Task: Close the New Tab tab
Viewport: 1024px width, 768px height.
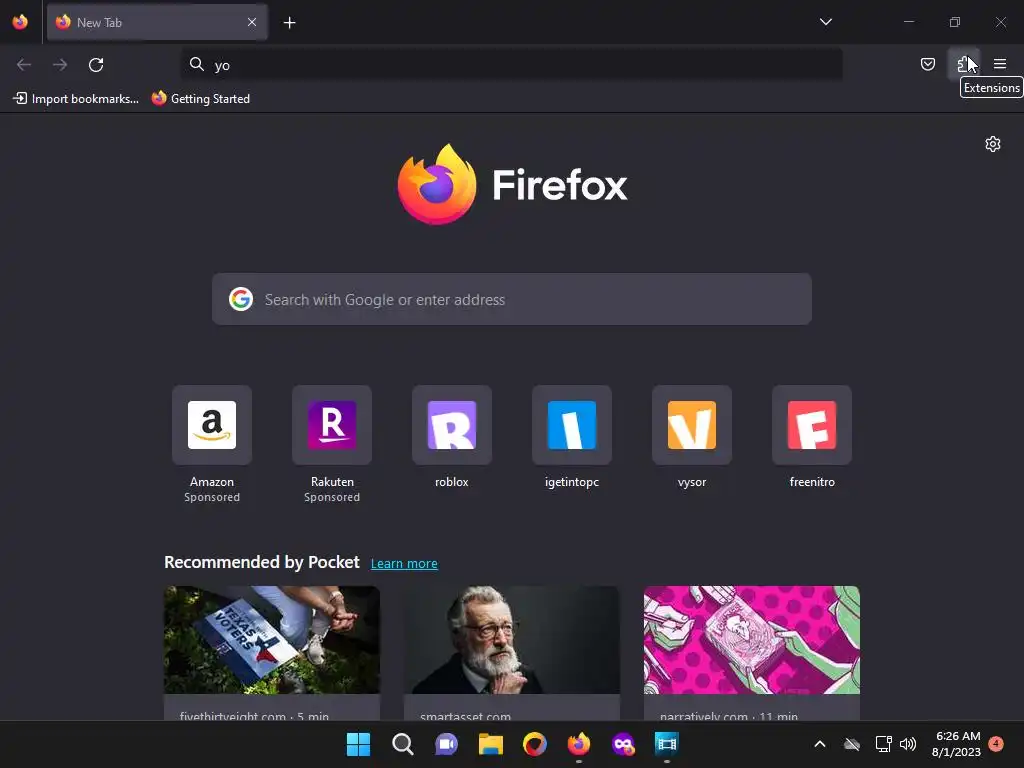Action: click(252, 22)
